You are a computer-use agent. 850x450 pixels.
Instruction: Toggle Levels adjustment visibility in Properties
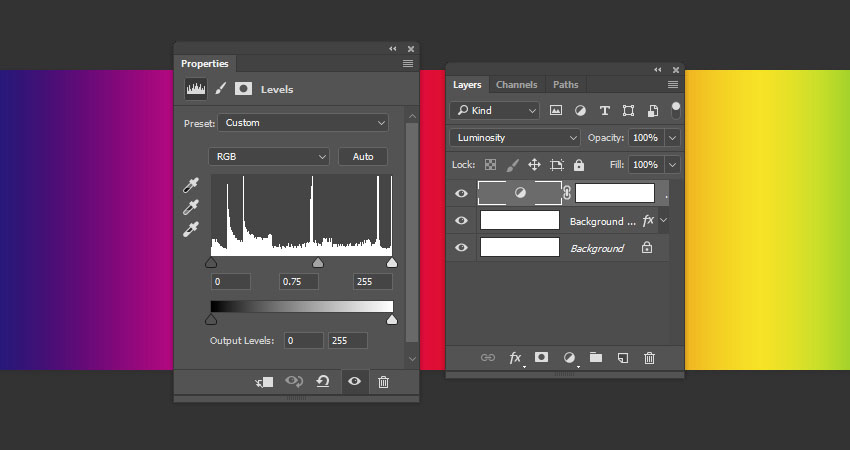point(354,382)
